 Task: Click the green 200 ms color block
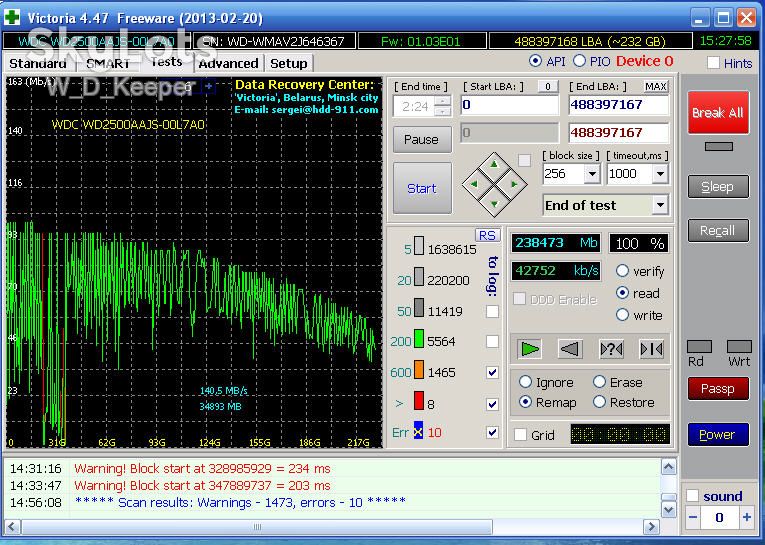(x=419, y=339)
